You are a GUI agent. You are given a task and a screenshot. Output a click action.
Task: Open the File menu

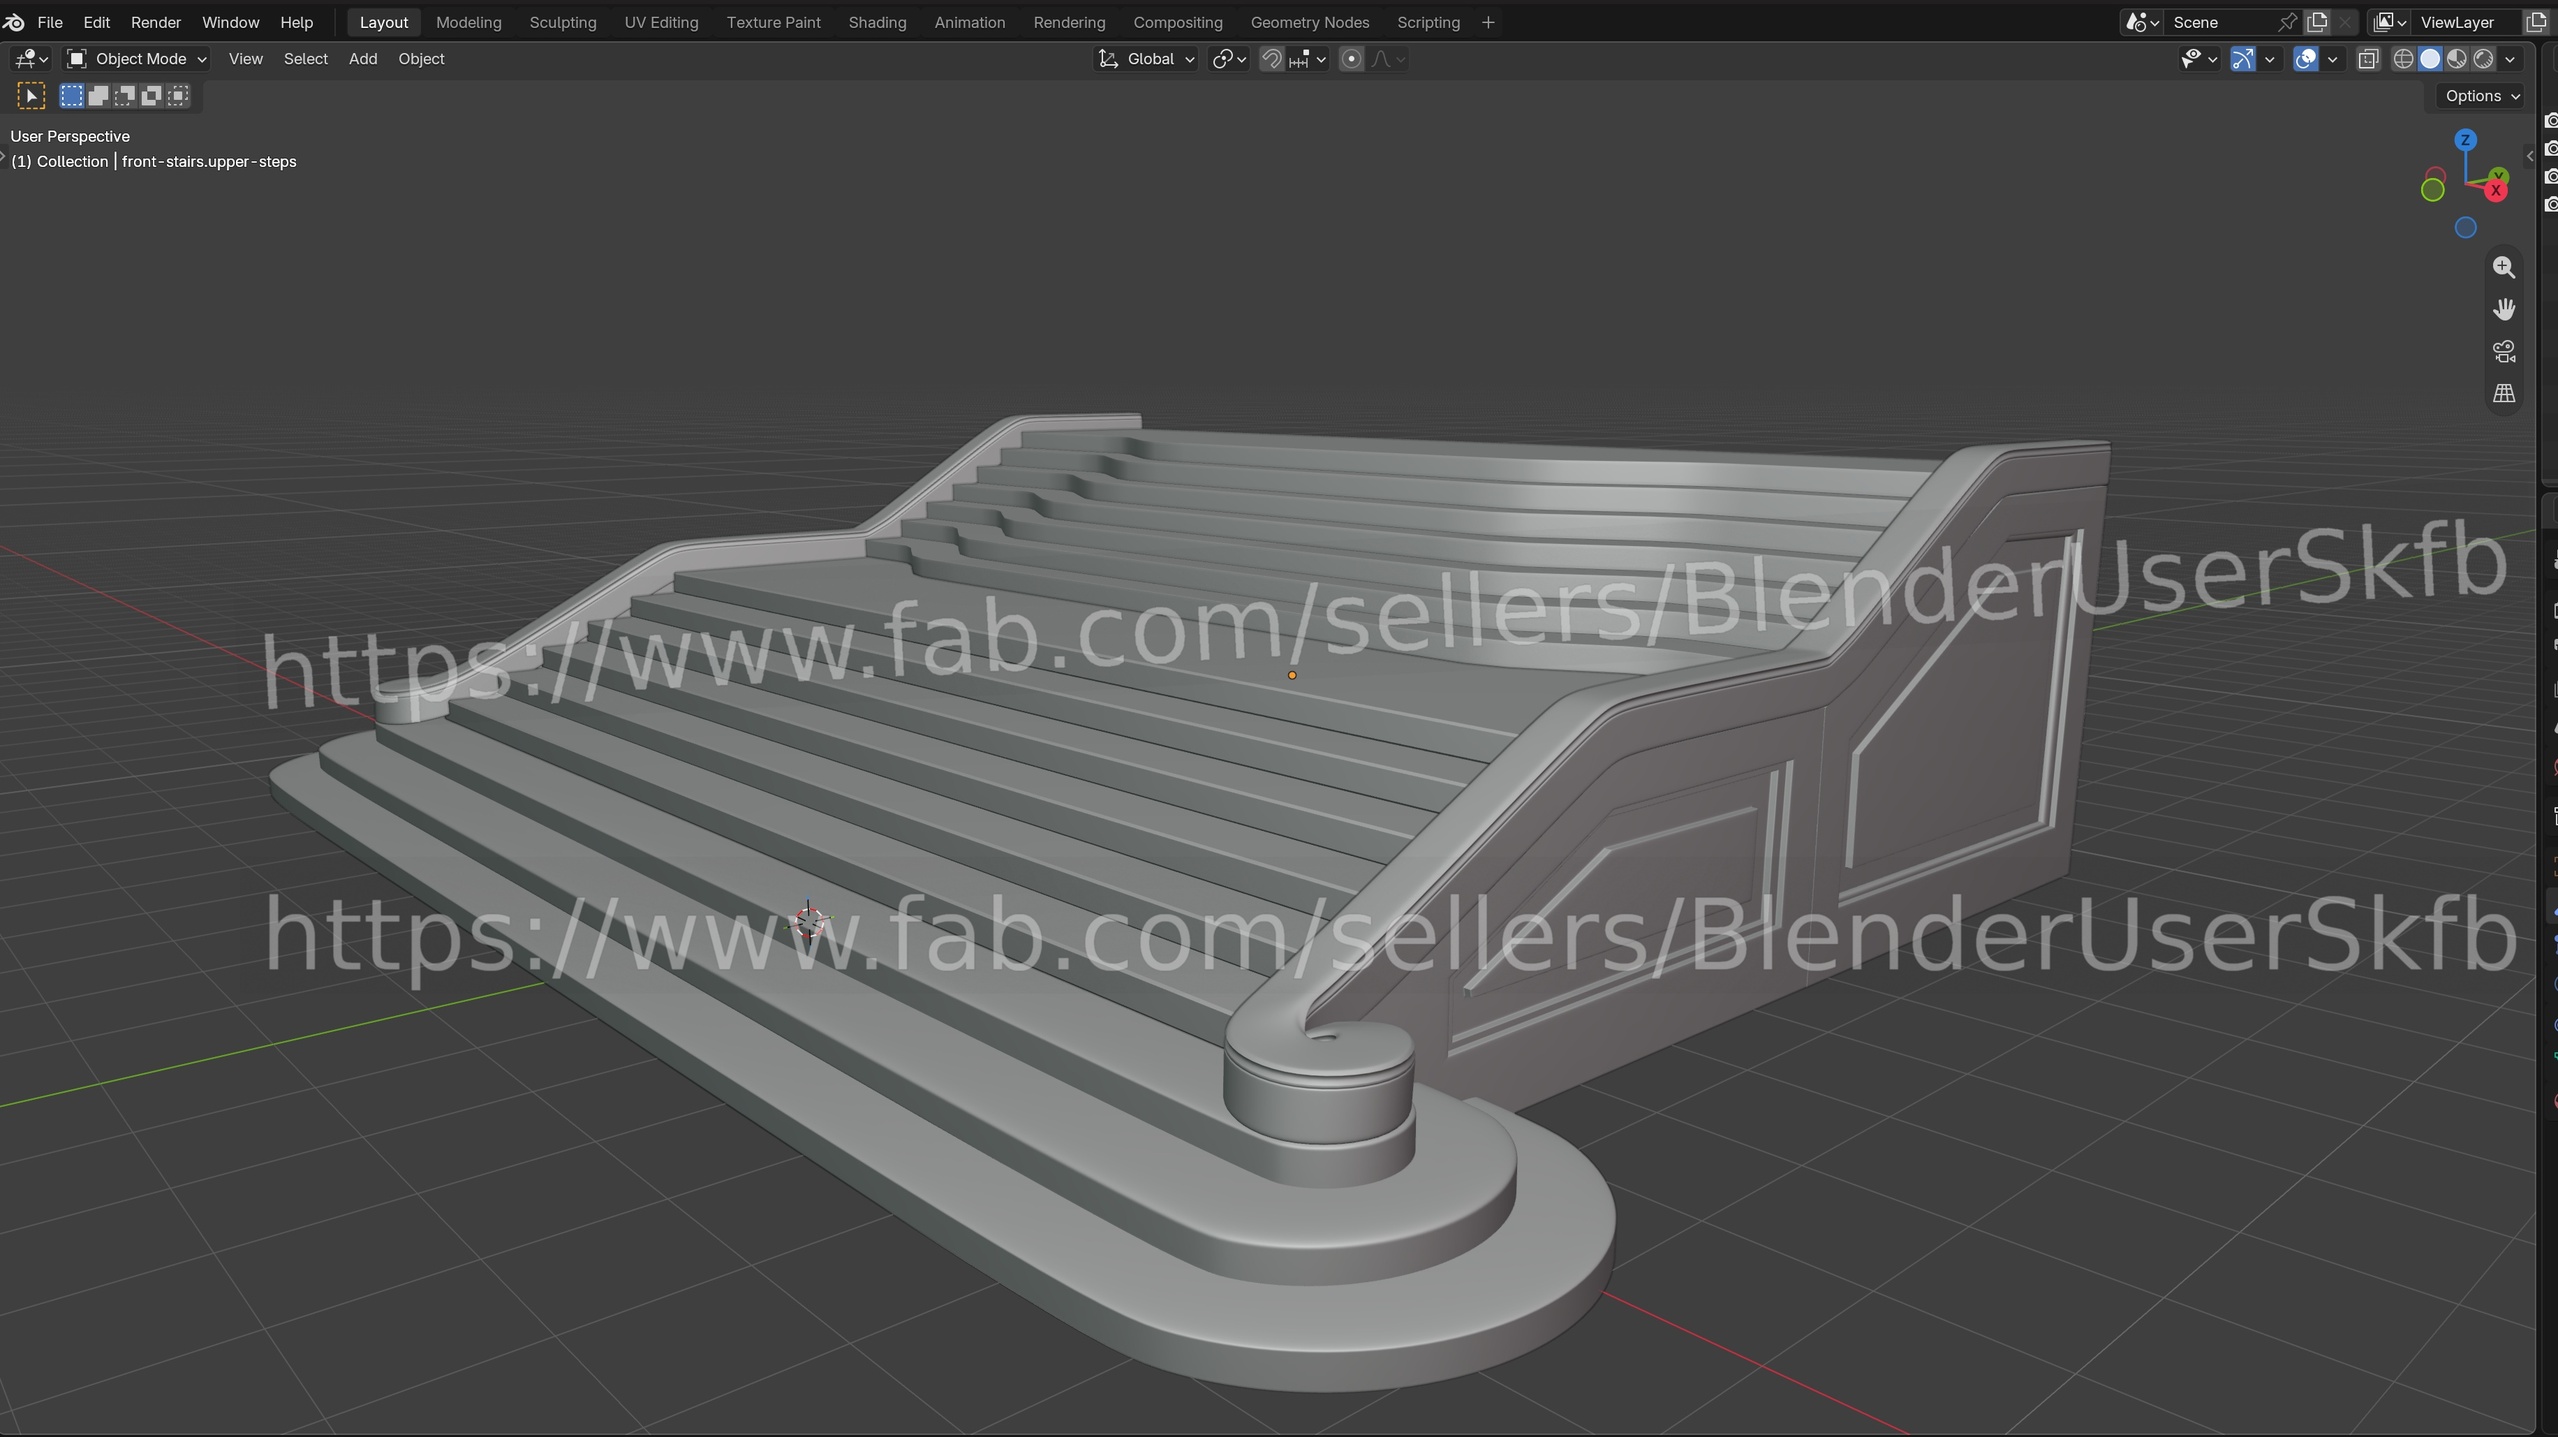pos(50,22)
